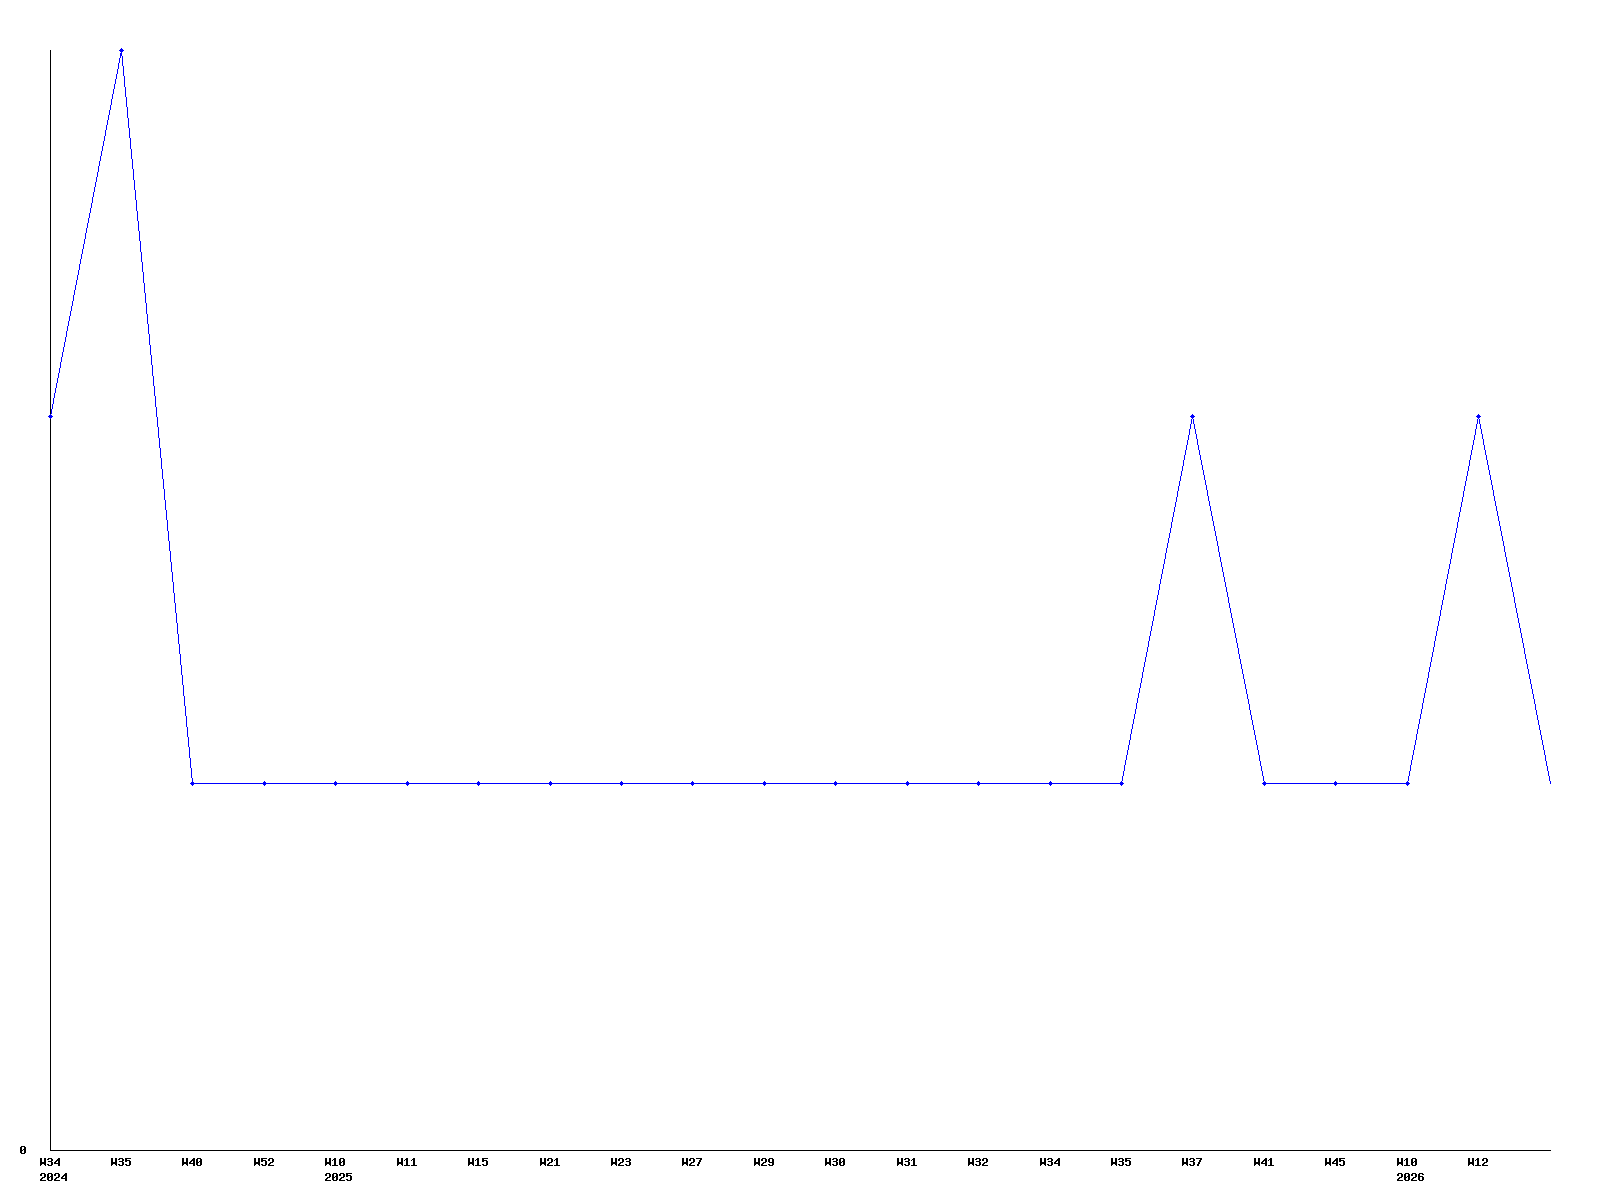Click the W32 x-axis label
Viewport: 1600px width, 1200px height.
coord(978,1162)
